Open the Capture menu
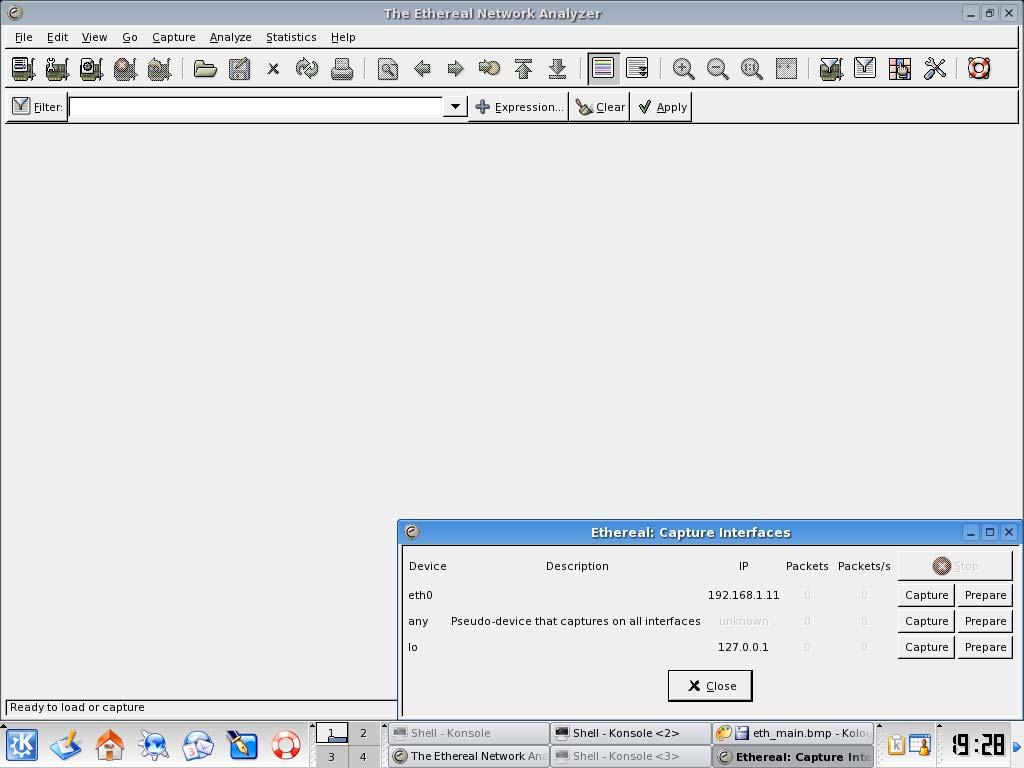The height and width of the screenshot is (768, 1024). (174, 37)
